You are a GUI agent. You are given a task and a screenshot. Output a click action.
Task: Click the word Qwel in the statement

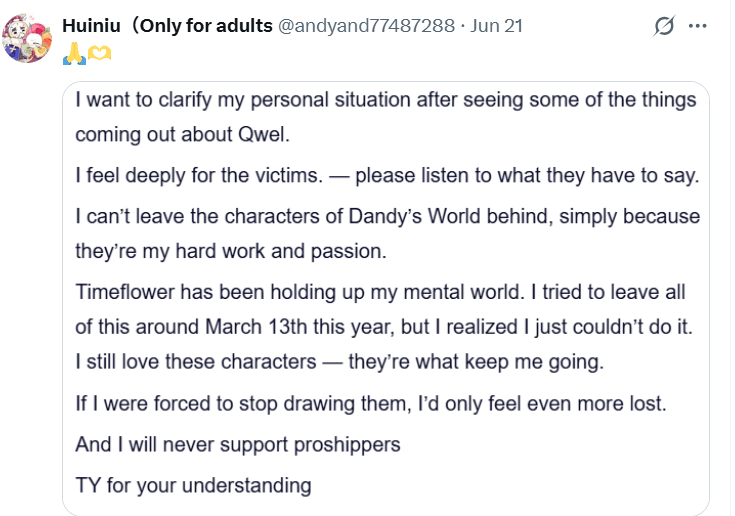(x=263, y=135)
